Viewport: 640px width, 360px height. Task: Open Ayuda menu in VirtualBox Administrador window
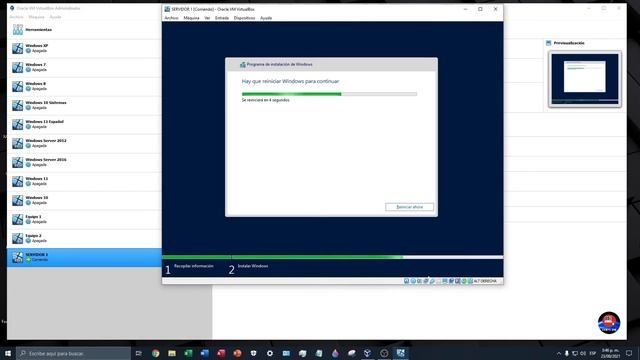[55, 17]
